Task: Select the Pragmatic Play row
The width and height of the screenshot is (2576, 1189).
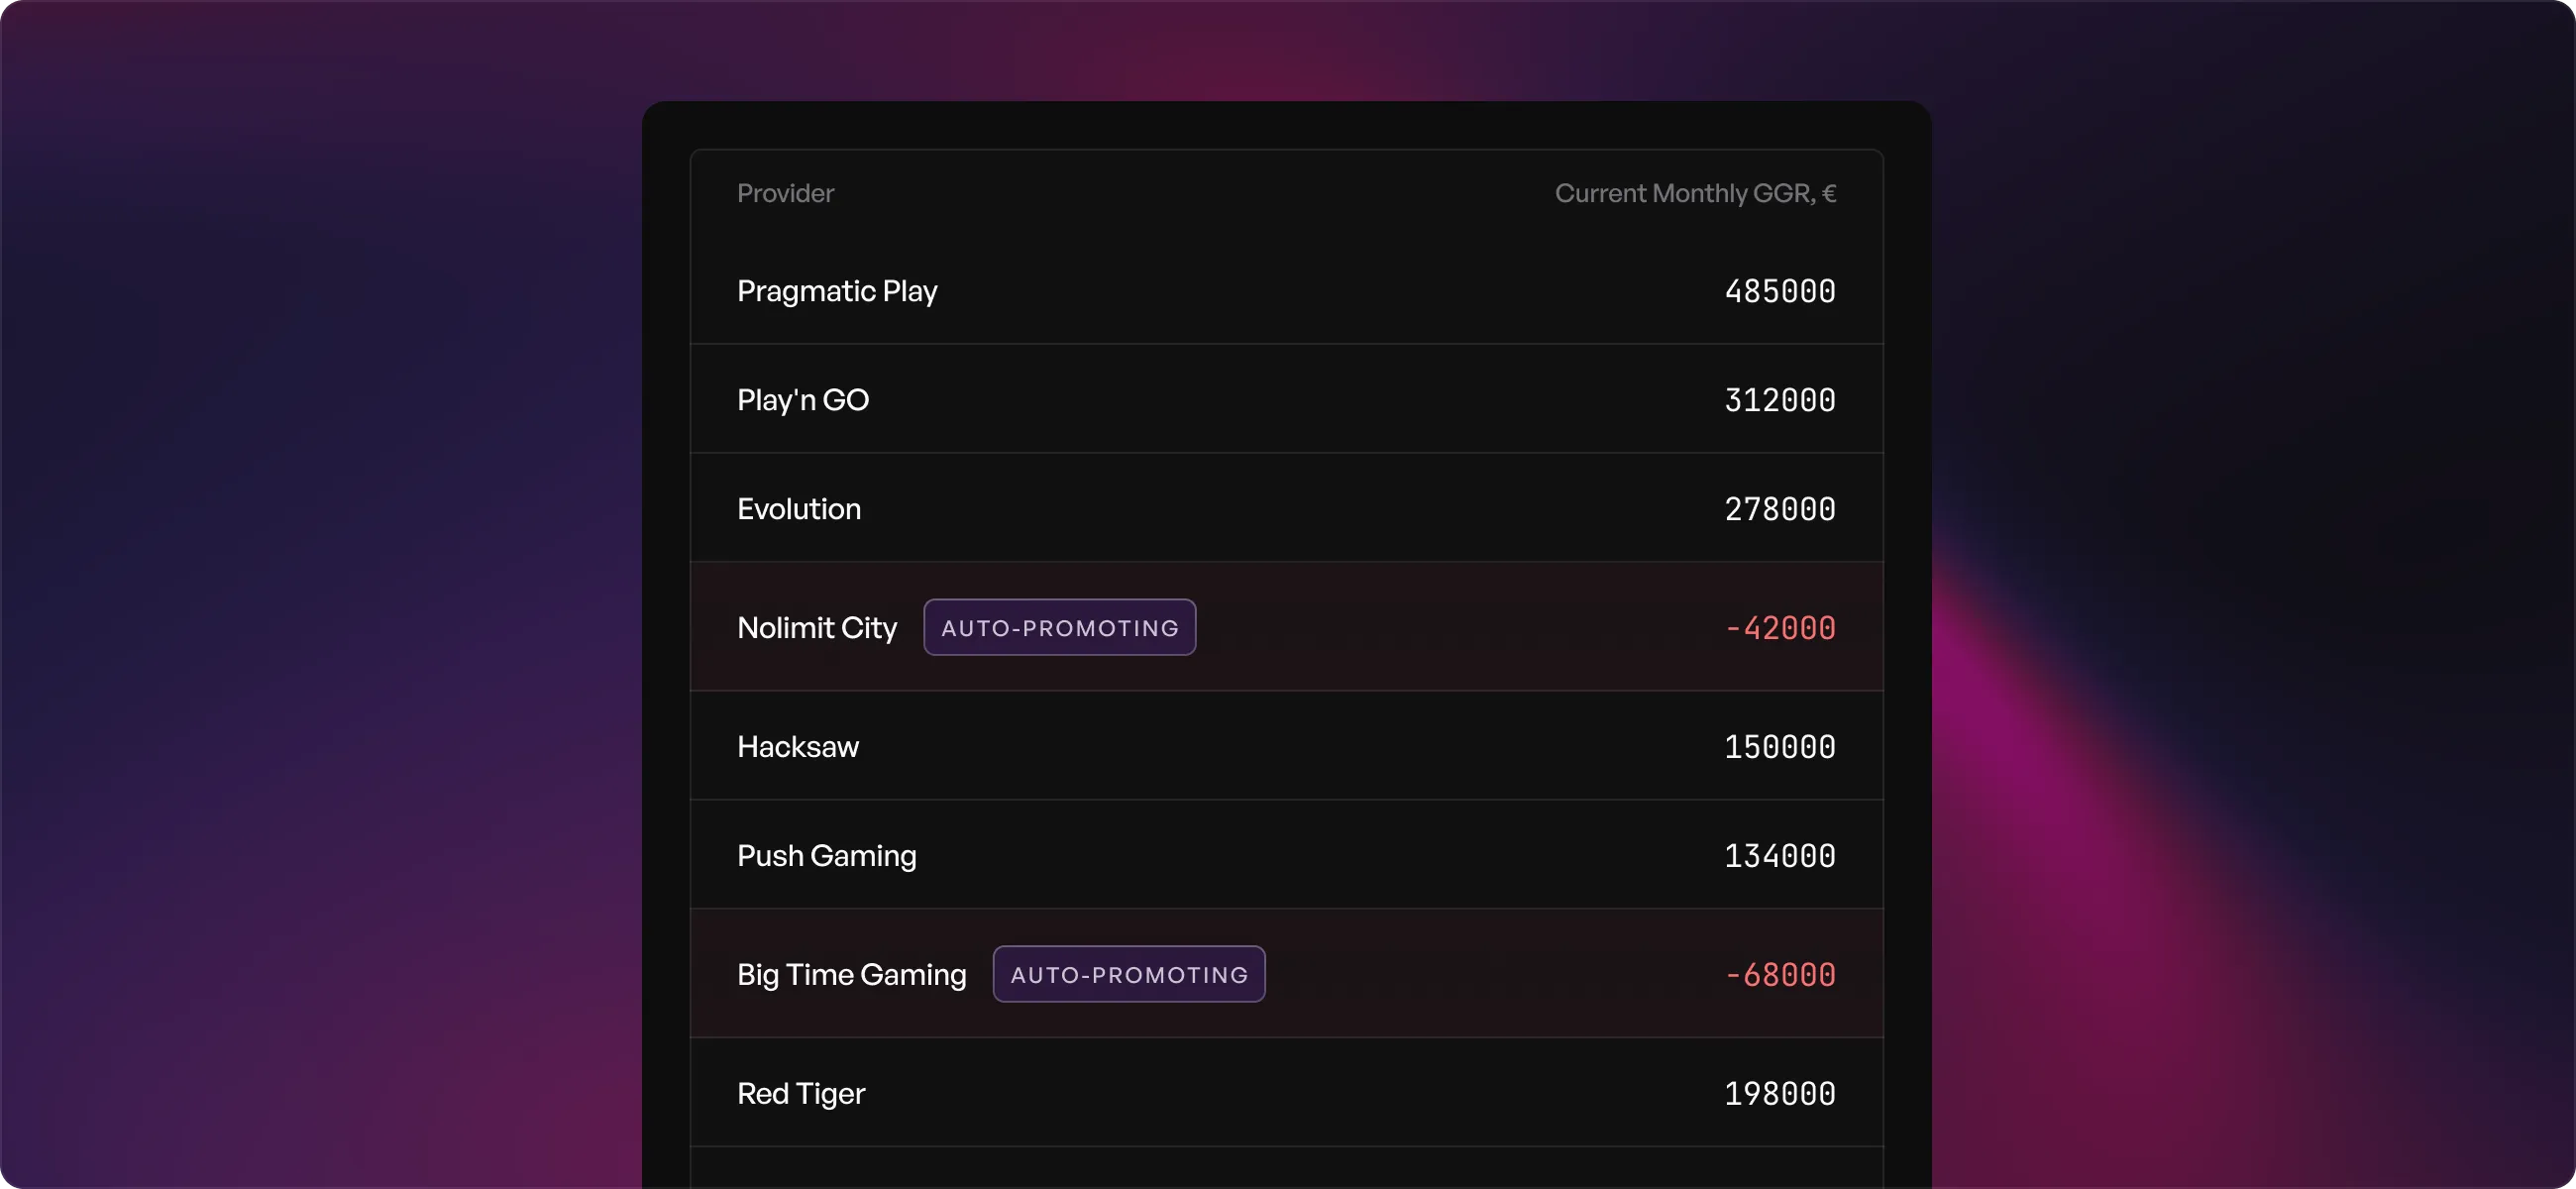Action: click(1287, 291)
